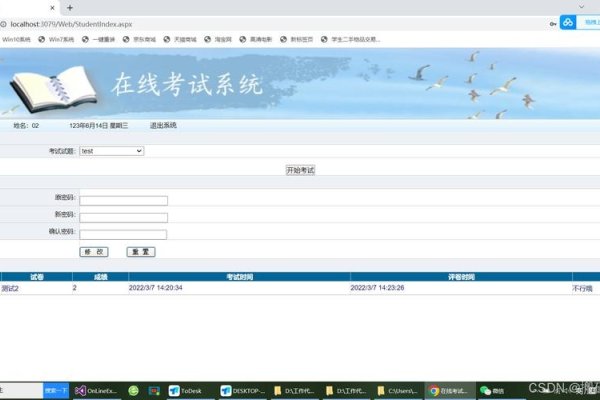600x400 pixels.
Task: View site information icon in address bar
Action: 3,24
